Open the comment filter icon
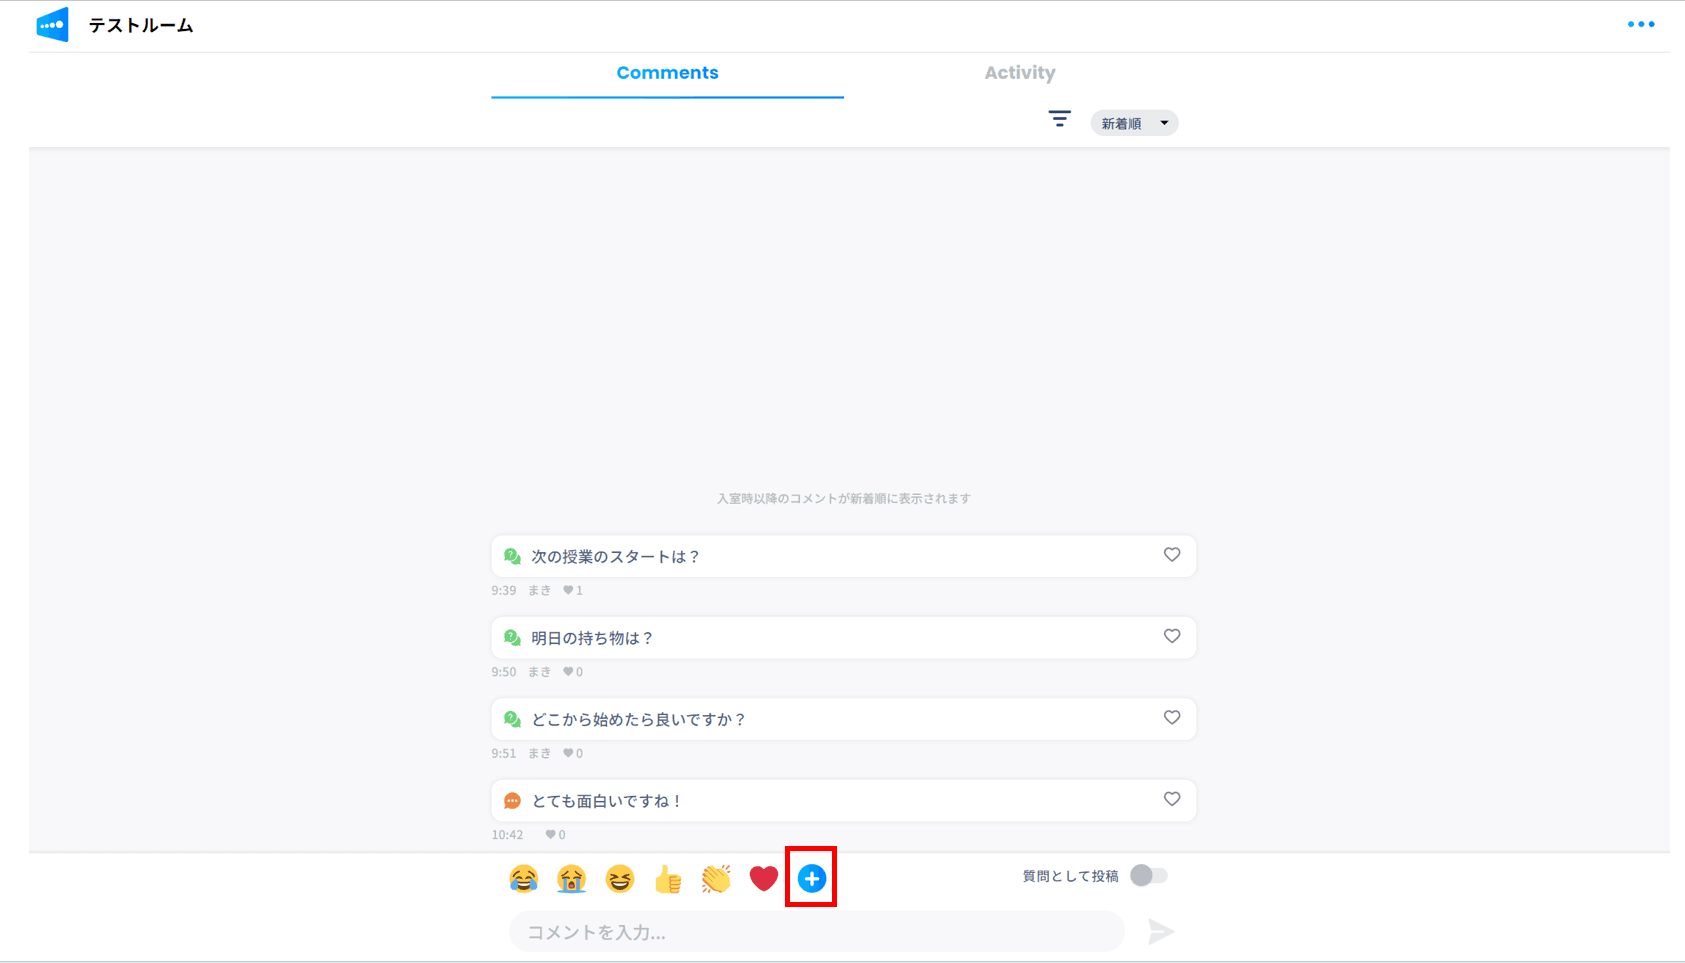The width and height of the screenshot is (1685, 963). [x=1059, y=119]
